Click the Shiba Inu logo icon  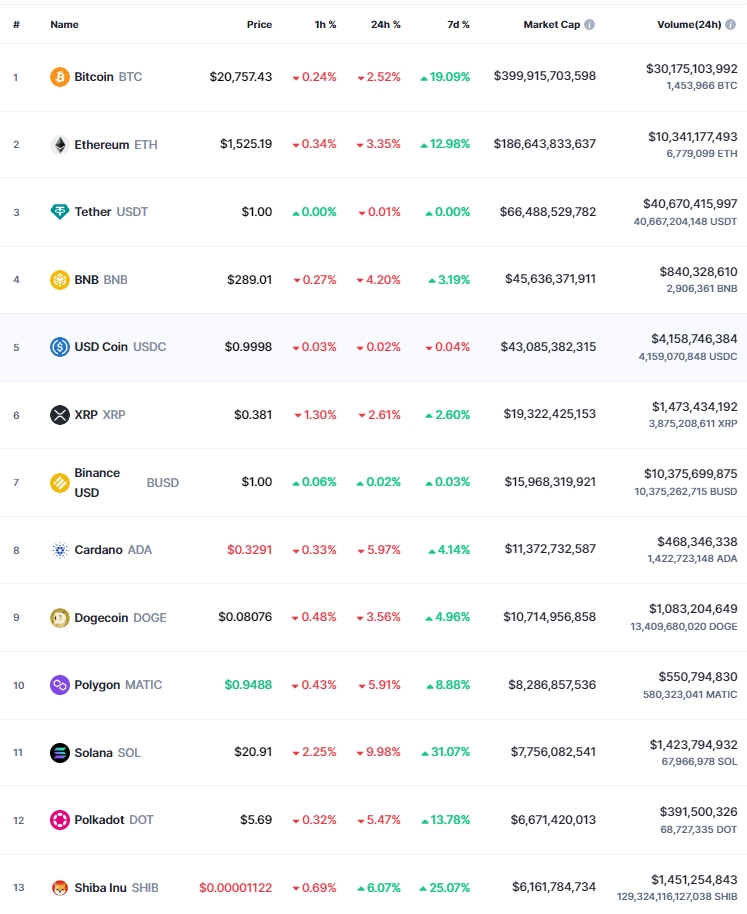pos(59,888)
